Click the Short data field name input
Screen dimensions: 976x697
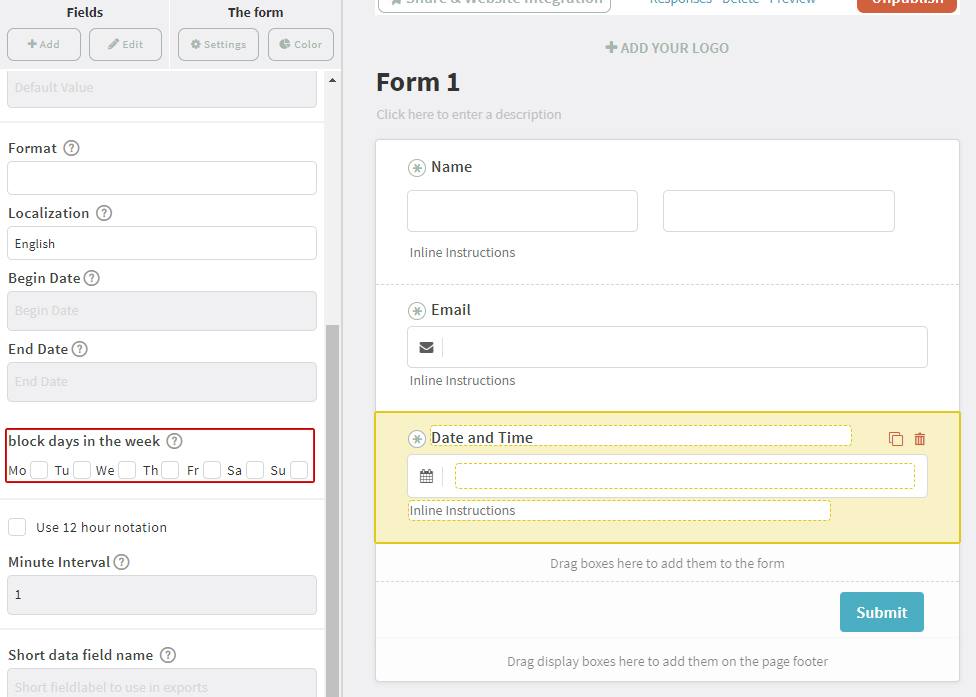(162, 683)
